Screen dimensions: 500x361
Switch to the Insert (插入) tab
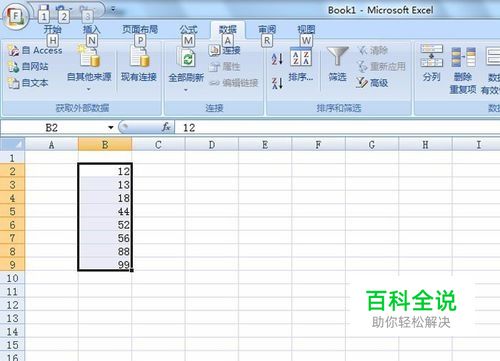point(91,30)
